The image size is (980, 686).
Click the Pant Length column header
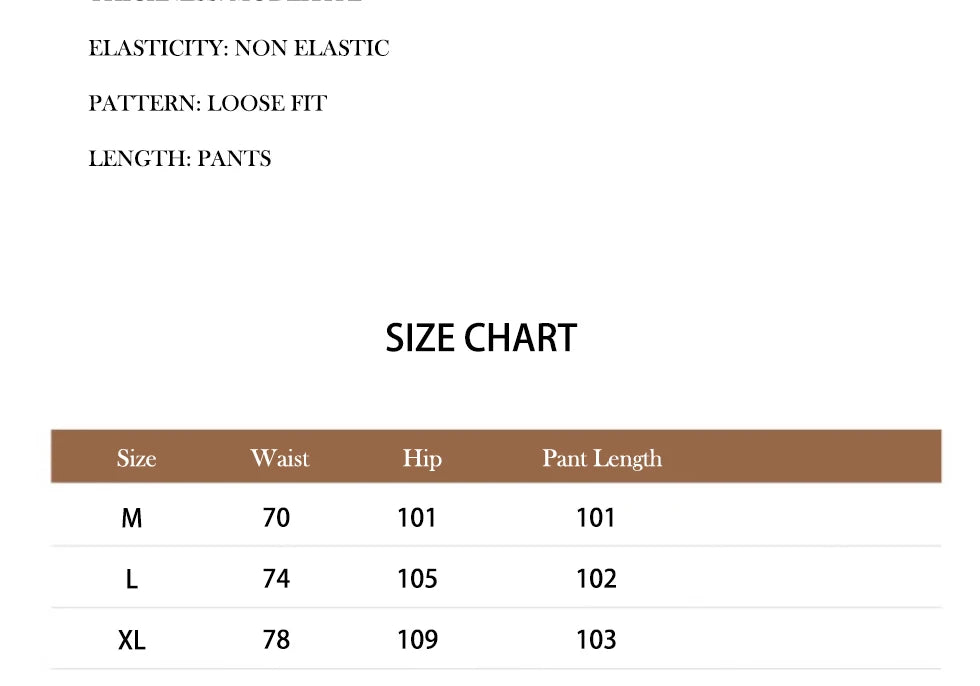[602, 458]
